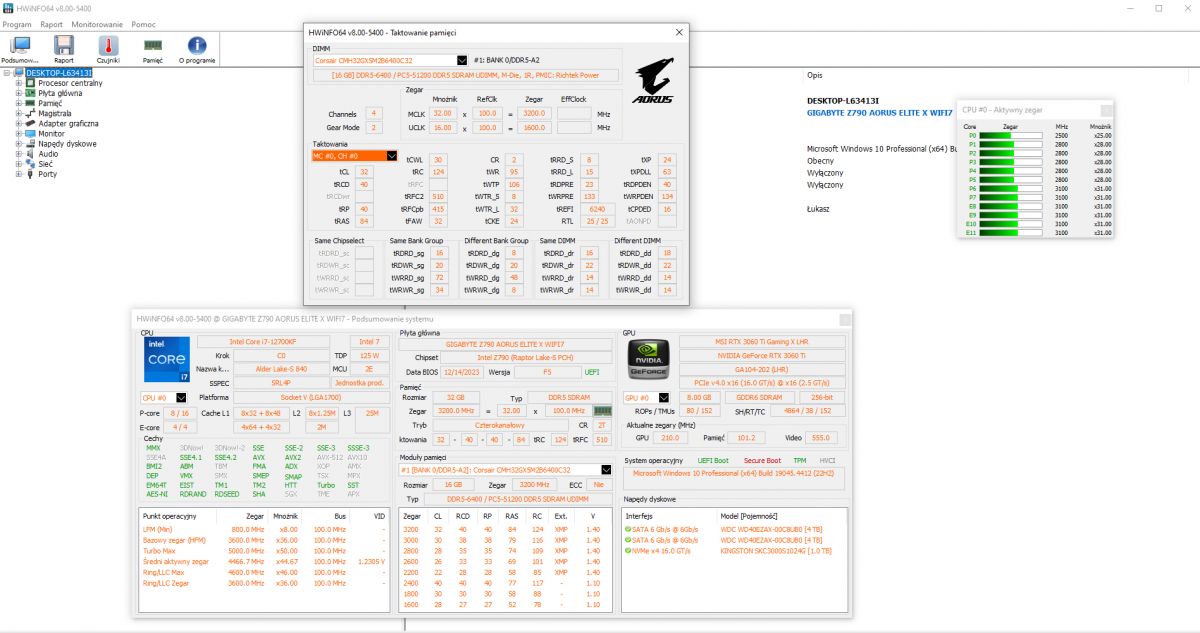Open the Raport menu

coord(51,23)
